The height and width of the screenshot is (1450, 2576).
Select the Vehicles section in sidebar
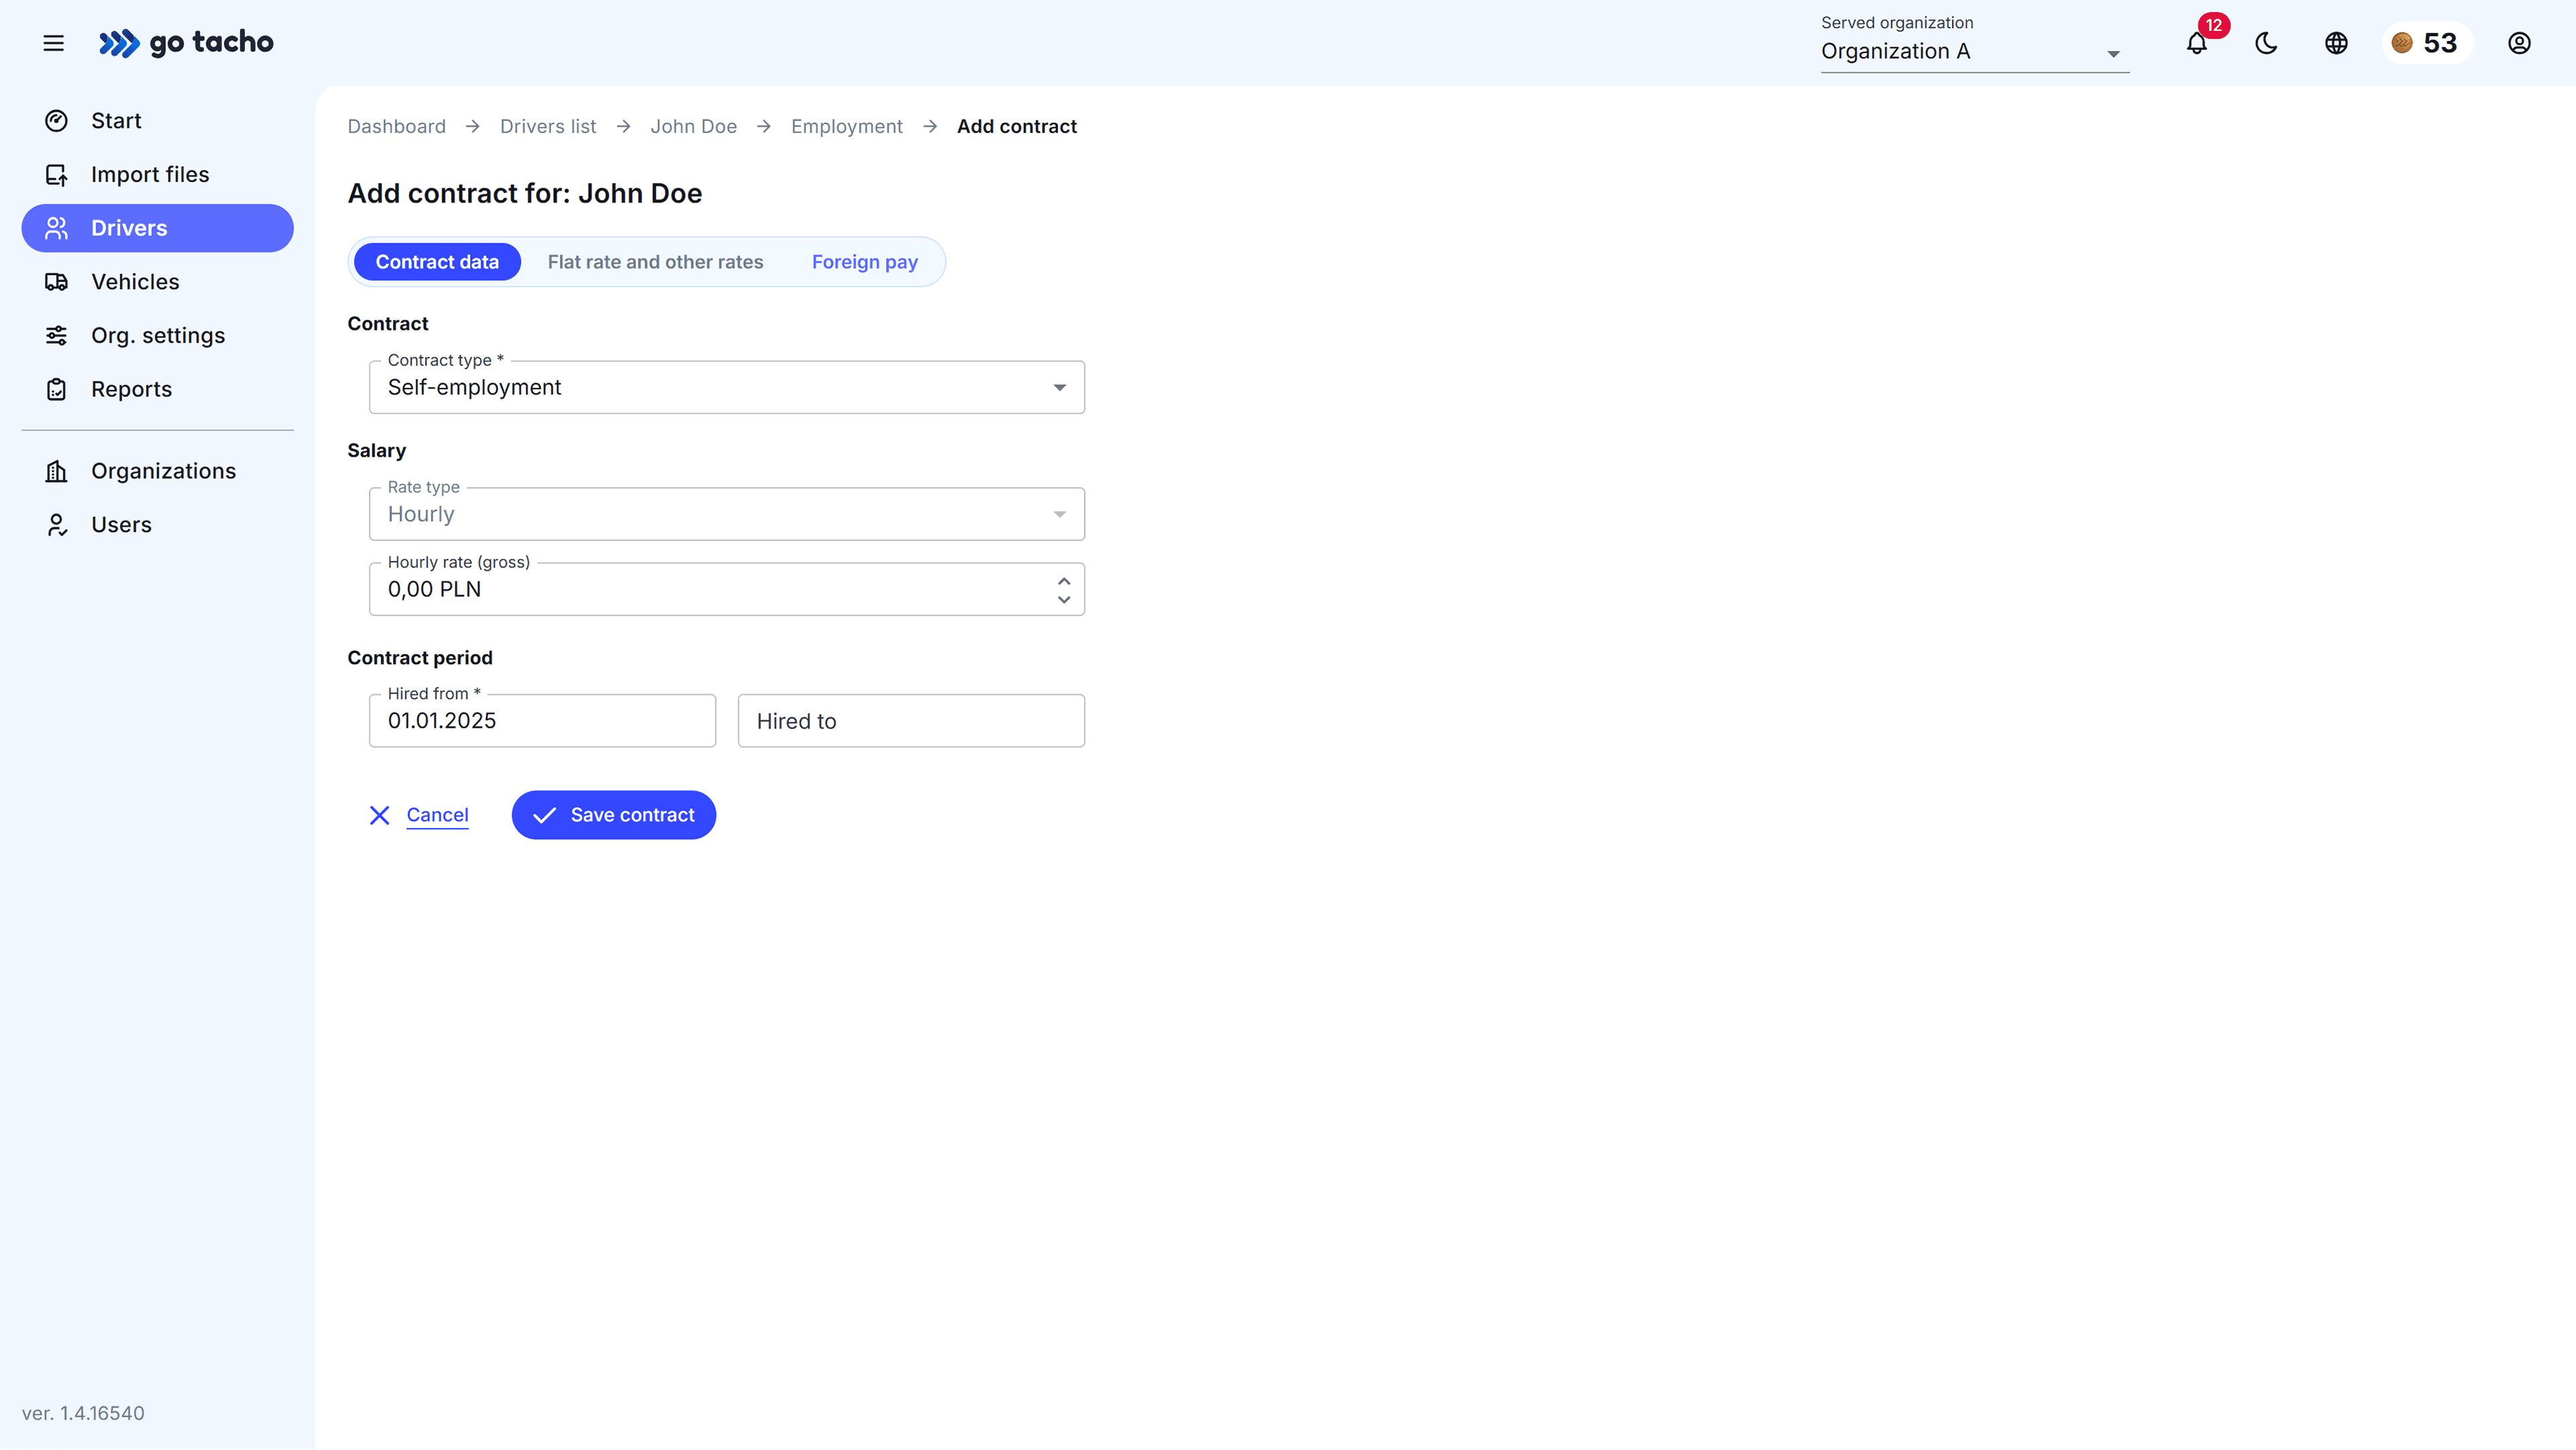coord(135,281)
